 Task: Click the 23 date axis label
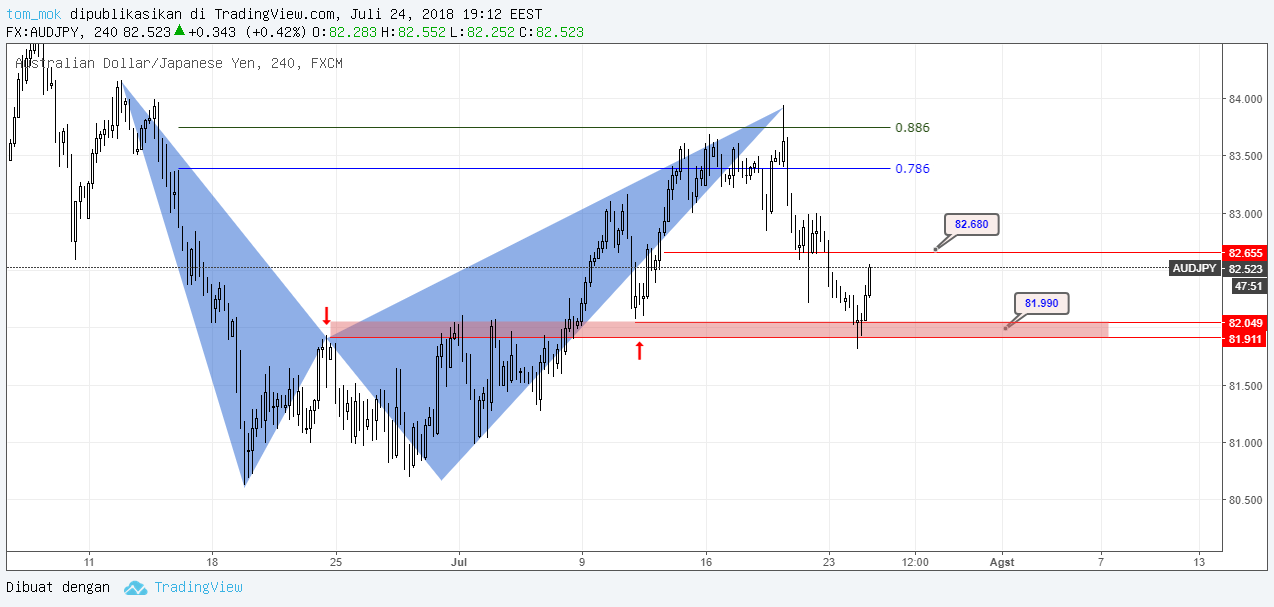[828, 562]
